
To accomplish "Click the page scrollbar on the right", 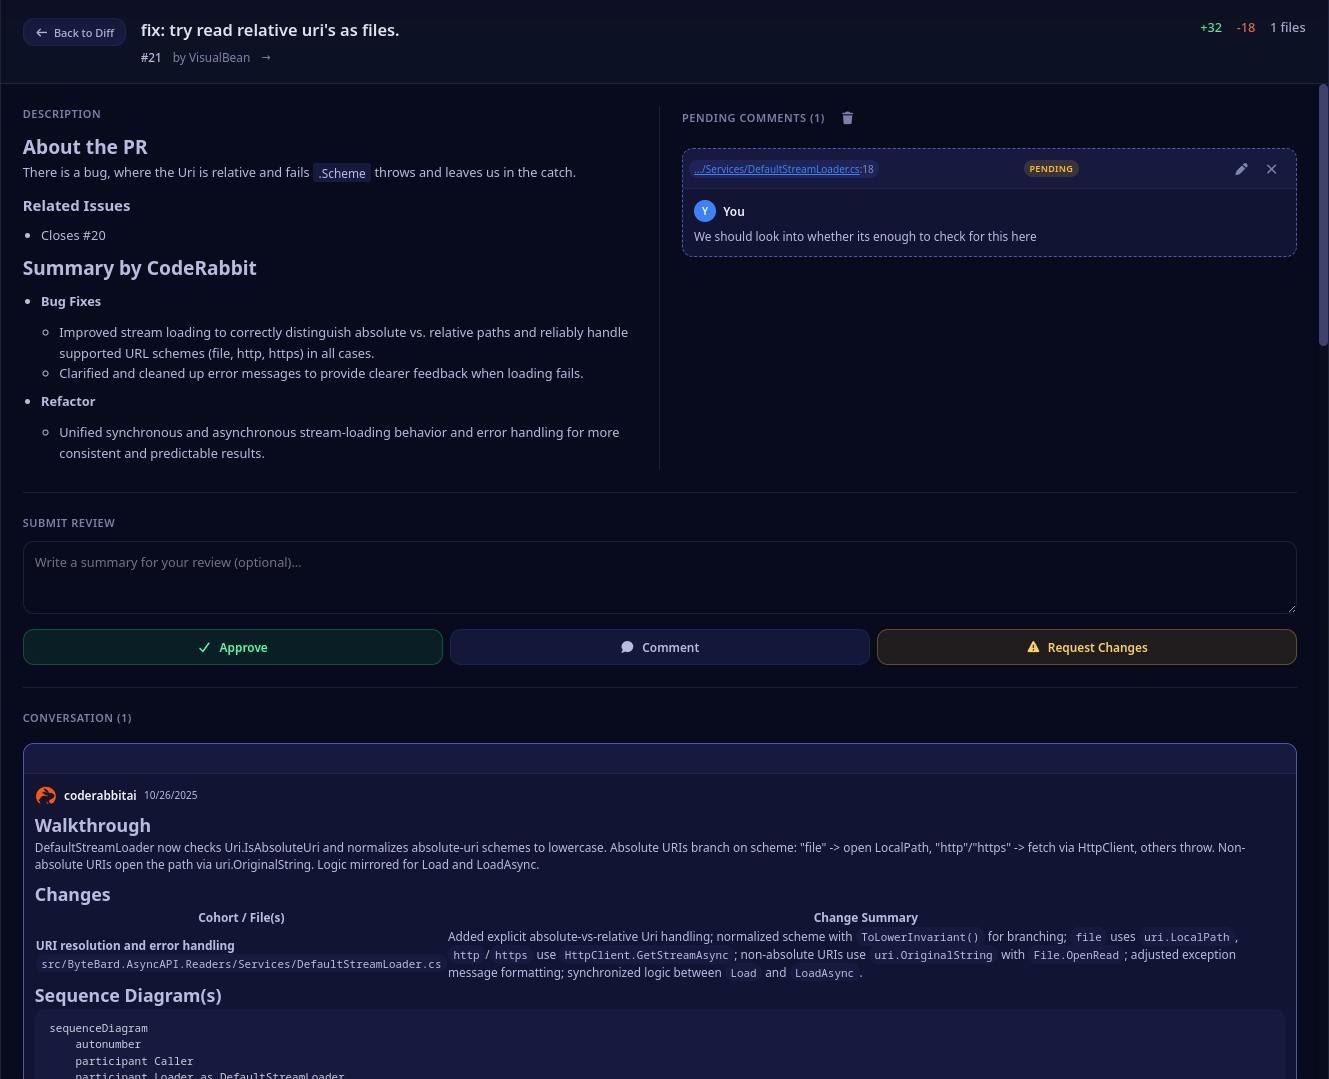I will click(x=1323, y=200).
